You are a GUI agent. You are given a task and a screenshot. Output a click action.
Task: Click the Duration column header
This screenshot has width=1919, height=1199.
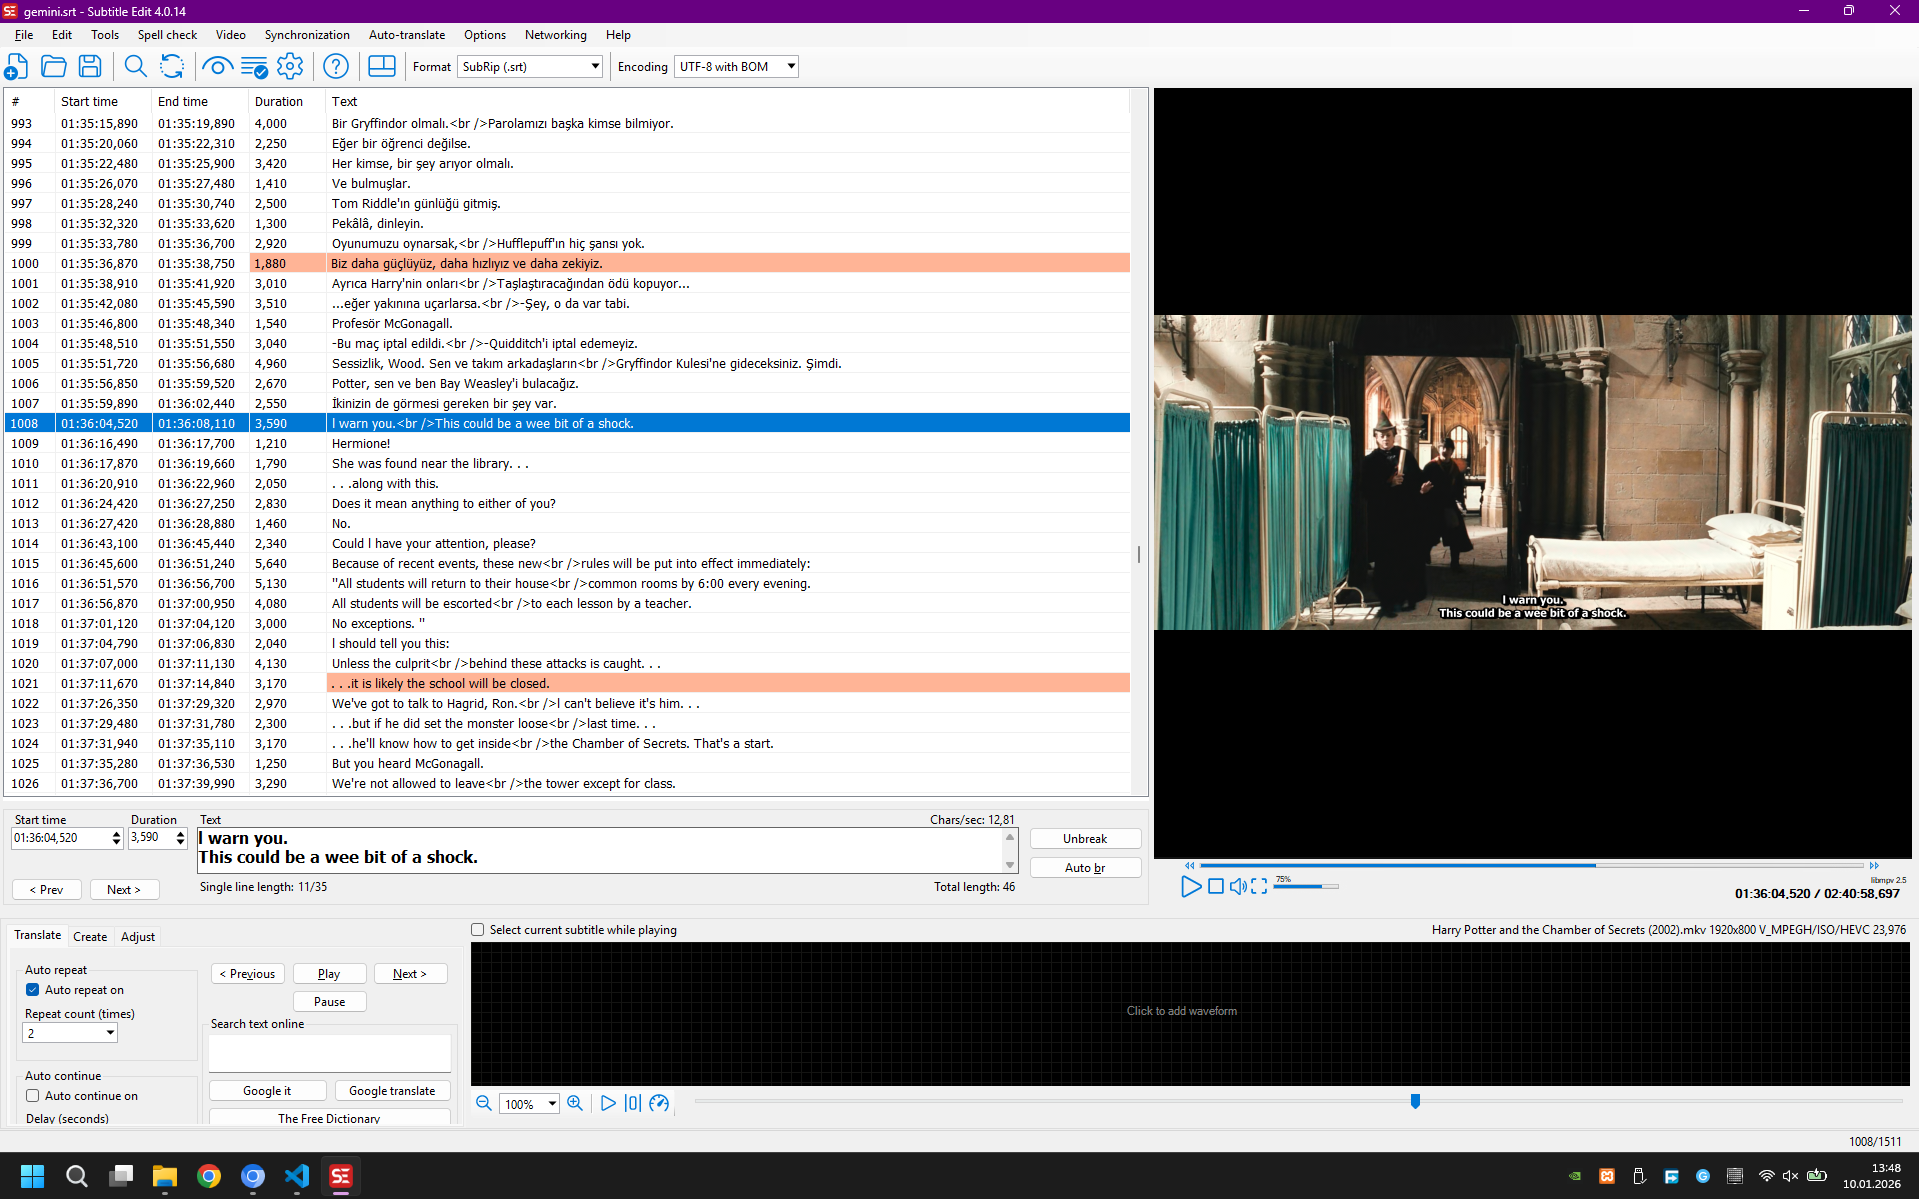pyautogui.click(x=286, y=102)
